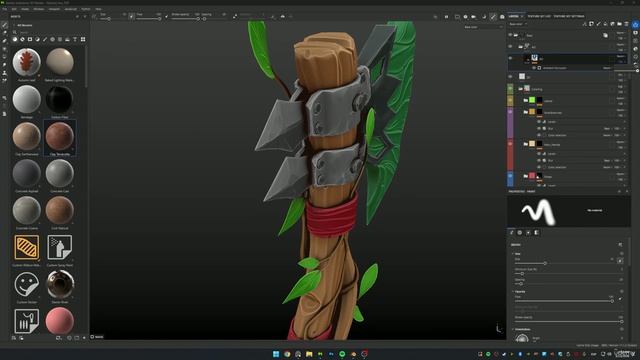Select the Projection tool in left toolbar
640x360 pixels.
4,40
